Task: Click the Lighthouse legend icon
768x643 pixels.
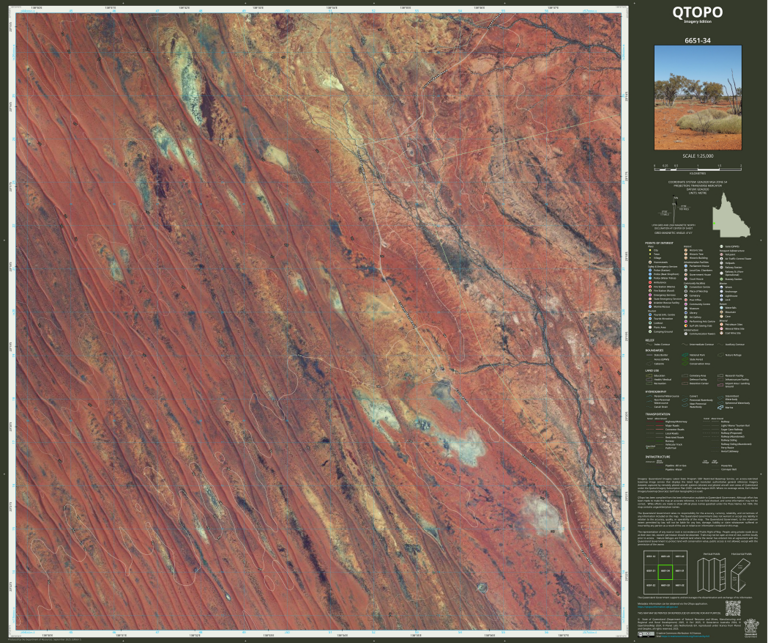Action: coord(721,296)
